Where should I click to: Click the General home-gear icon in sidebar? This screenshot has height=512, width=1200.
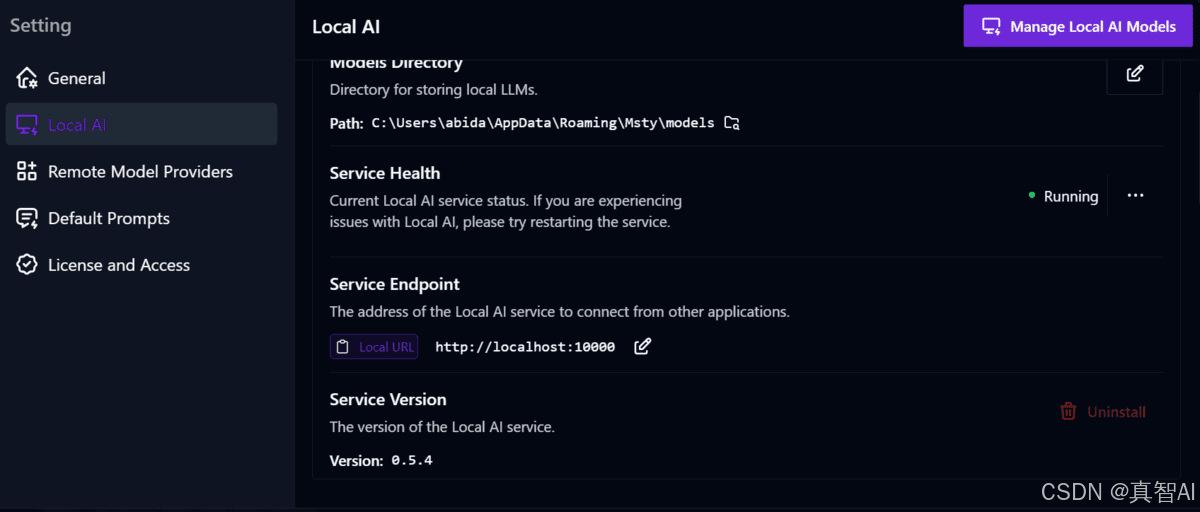(27, 78)
